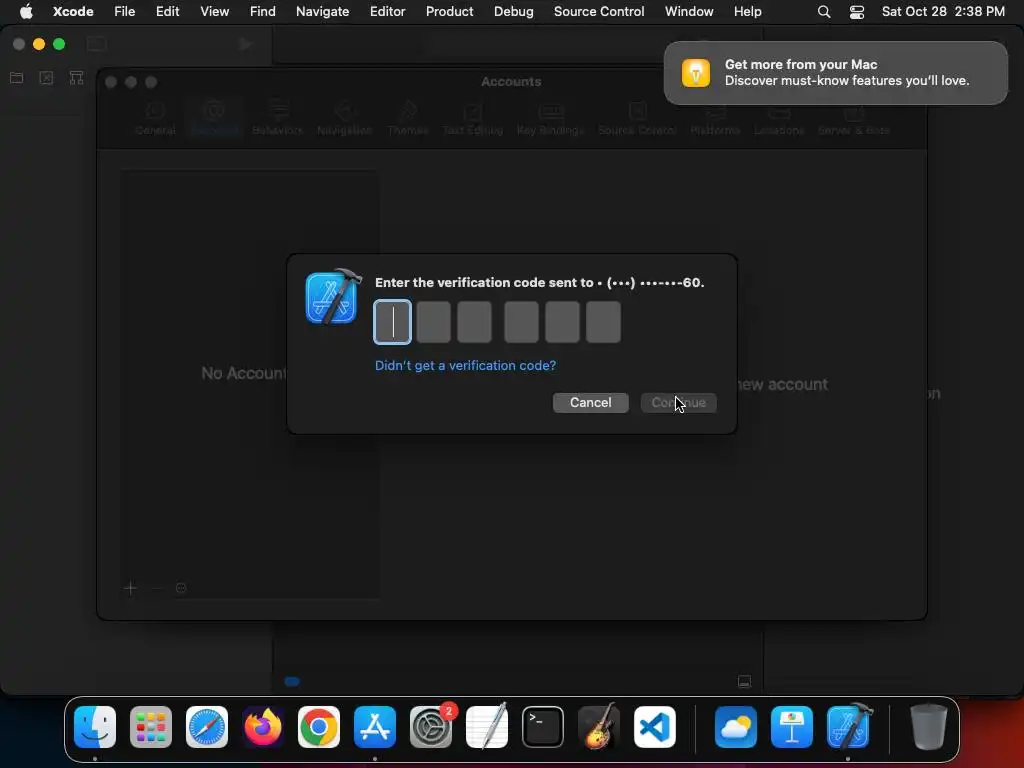Select Behaviors tab in settings window
This screenshot has height=768, width=1024.
[x=278, y=119]
